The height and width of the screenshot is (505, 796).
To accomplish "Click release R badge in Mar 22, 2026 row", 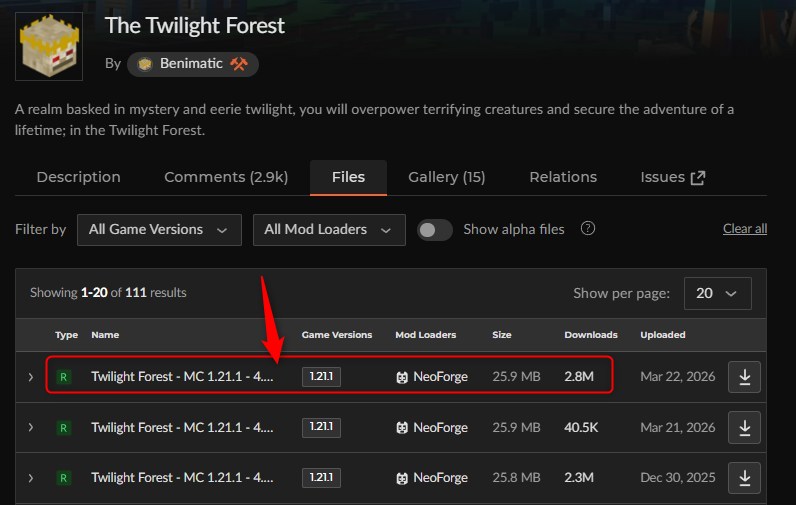I will coord(63,377).
